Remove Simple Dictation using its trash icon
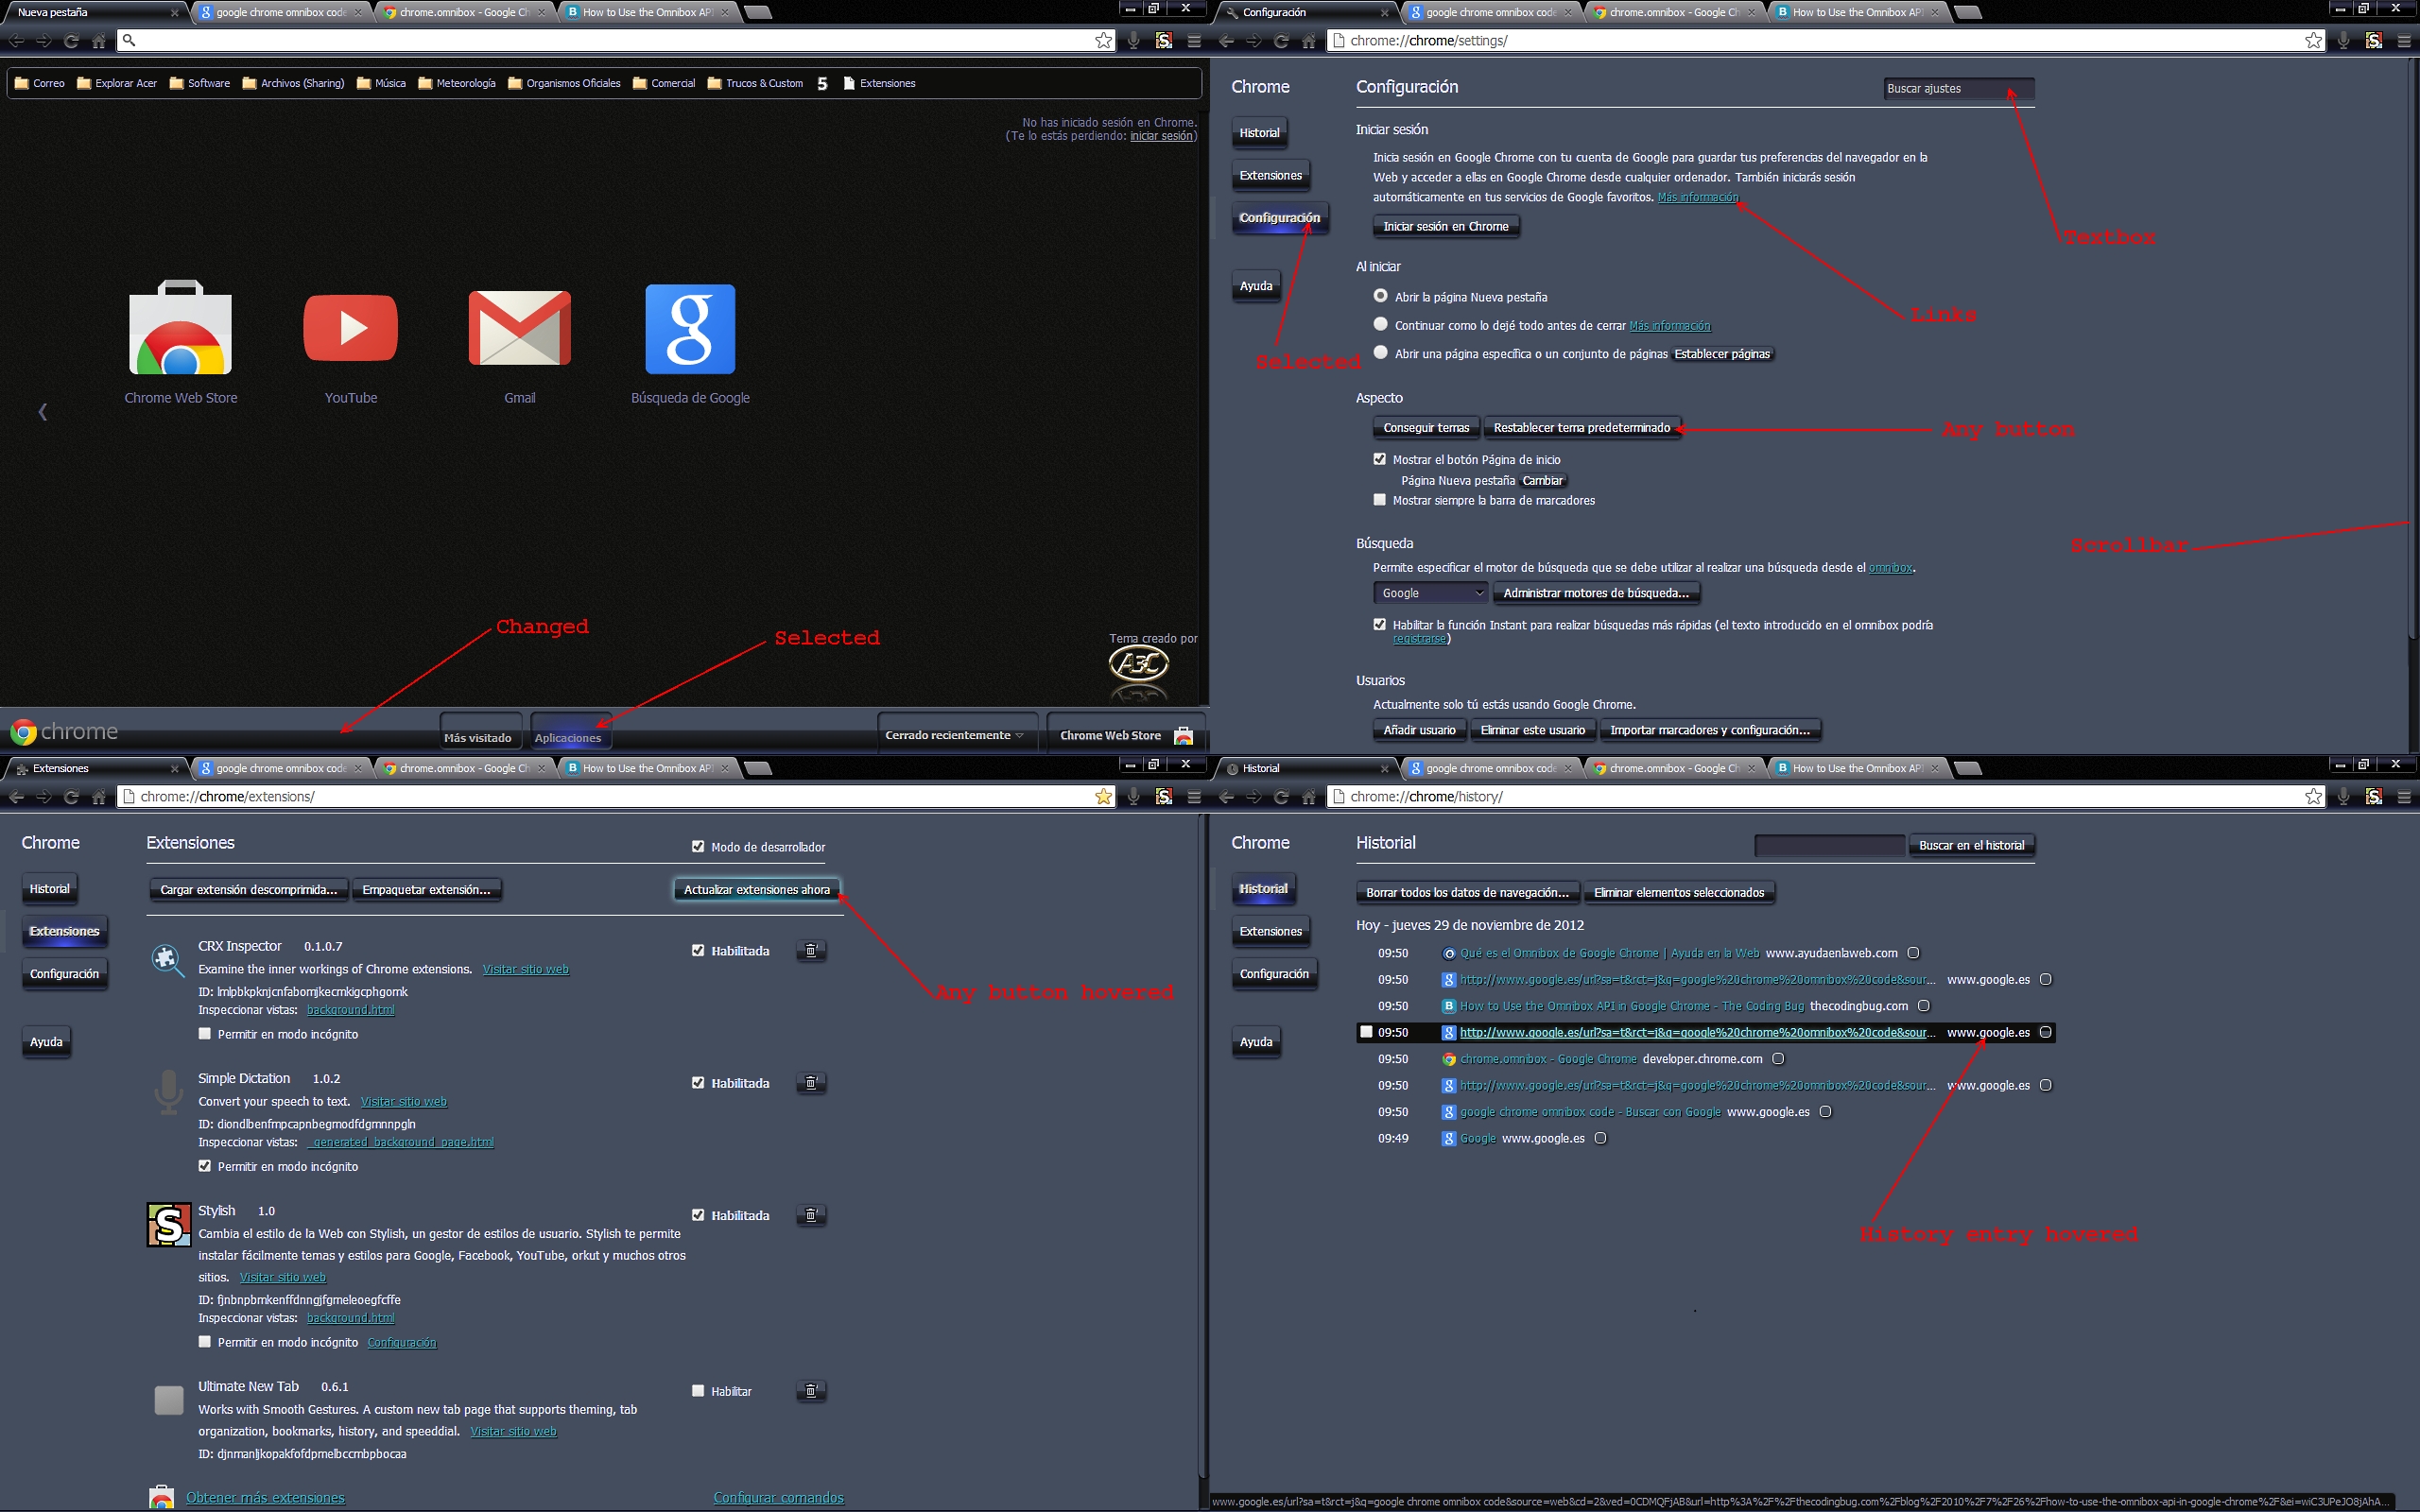Viewport: 2420px width, 1512px height. click(x=811, y=1082)
